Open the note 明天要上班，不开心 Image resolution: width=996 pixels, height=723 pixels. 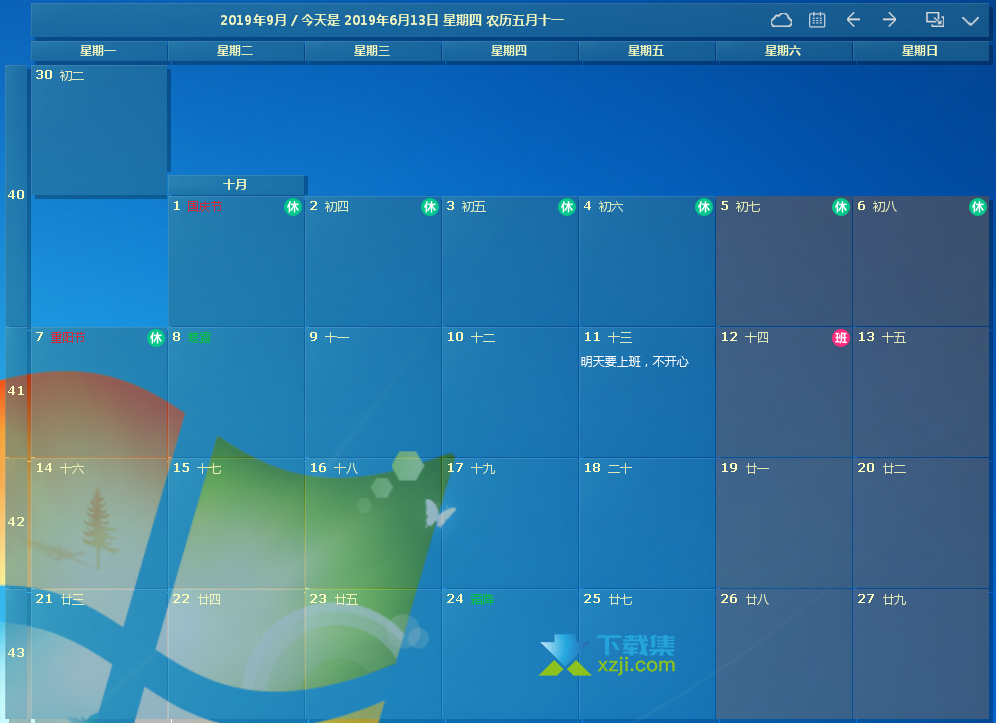coord(635,362)
